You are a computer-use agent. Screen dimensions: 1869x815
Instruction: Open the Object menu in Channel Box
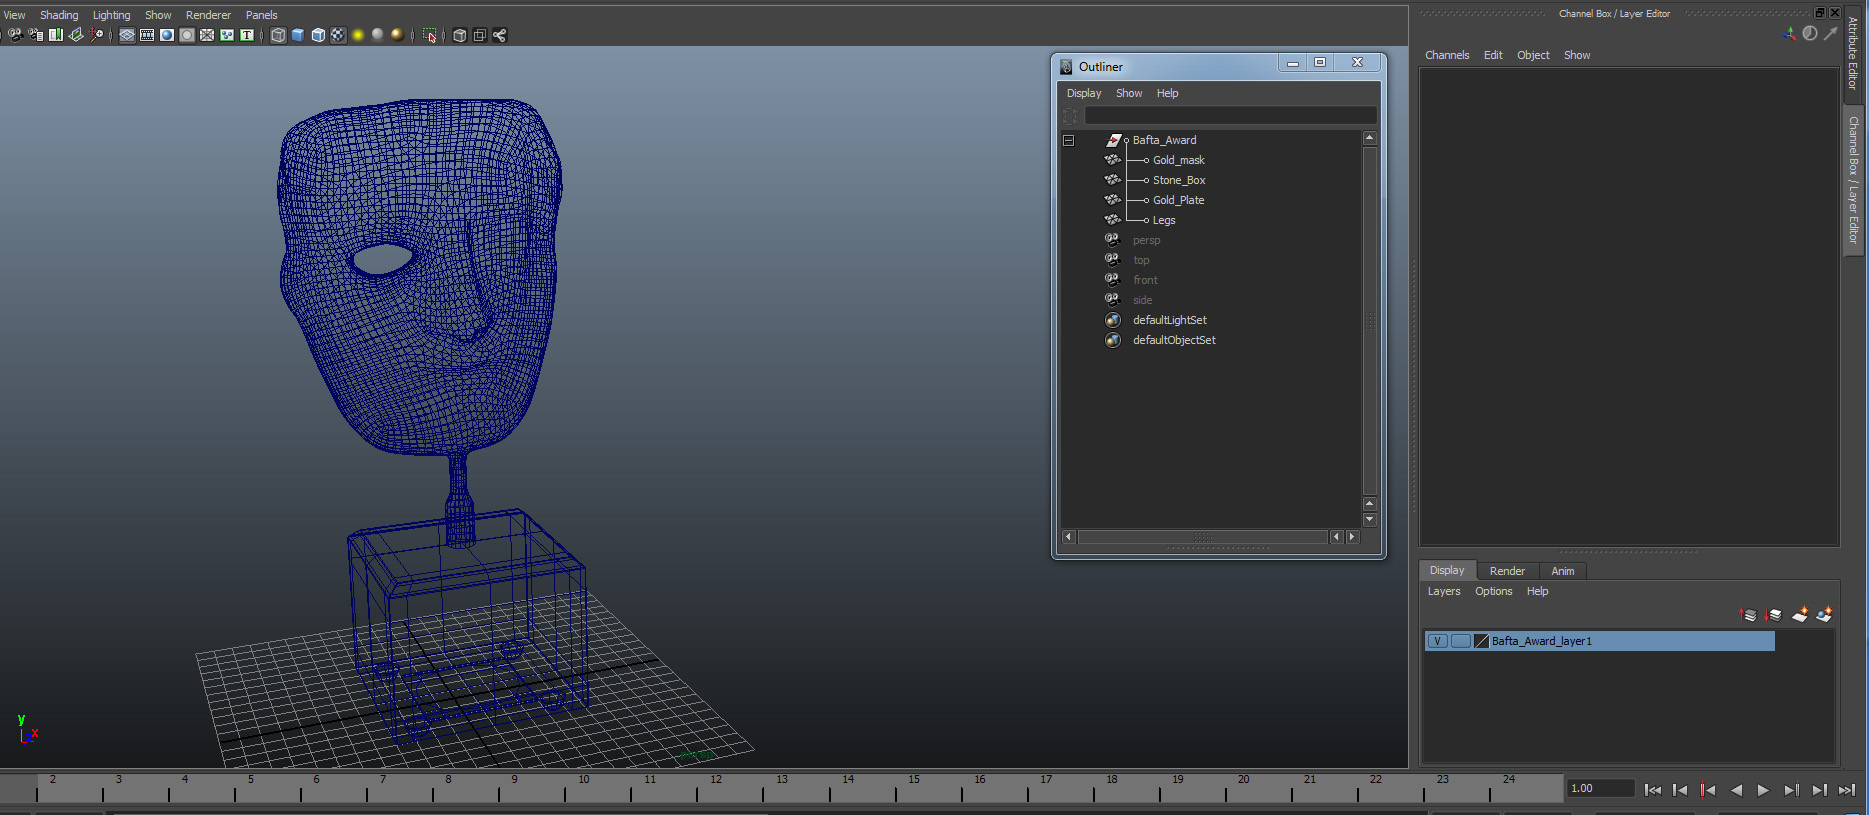1533,55
